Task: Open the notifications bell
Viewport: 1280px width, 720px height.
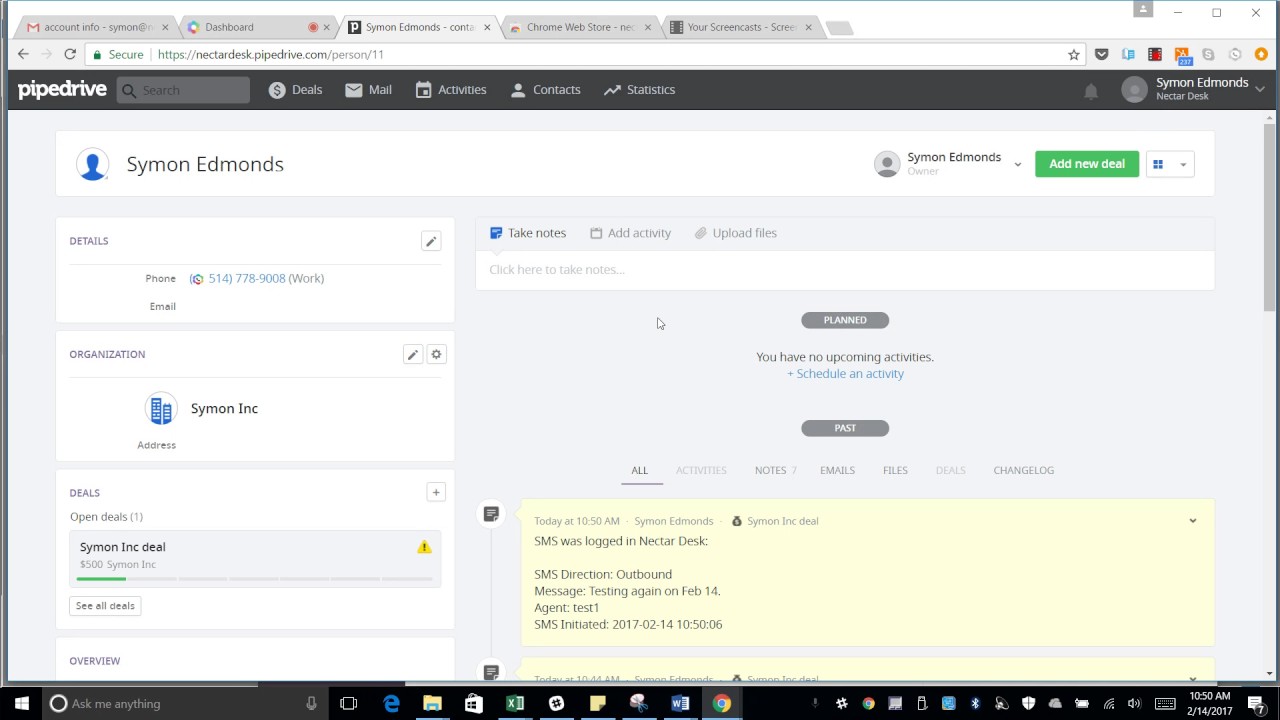Action: 1091,91
